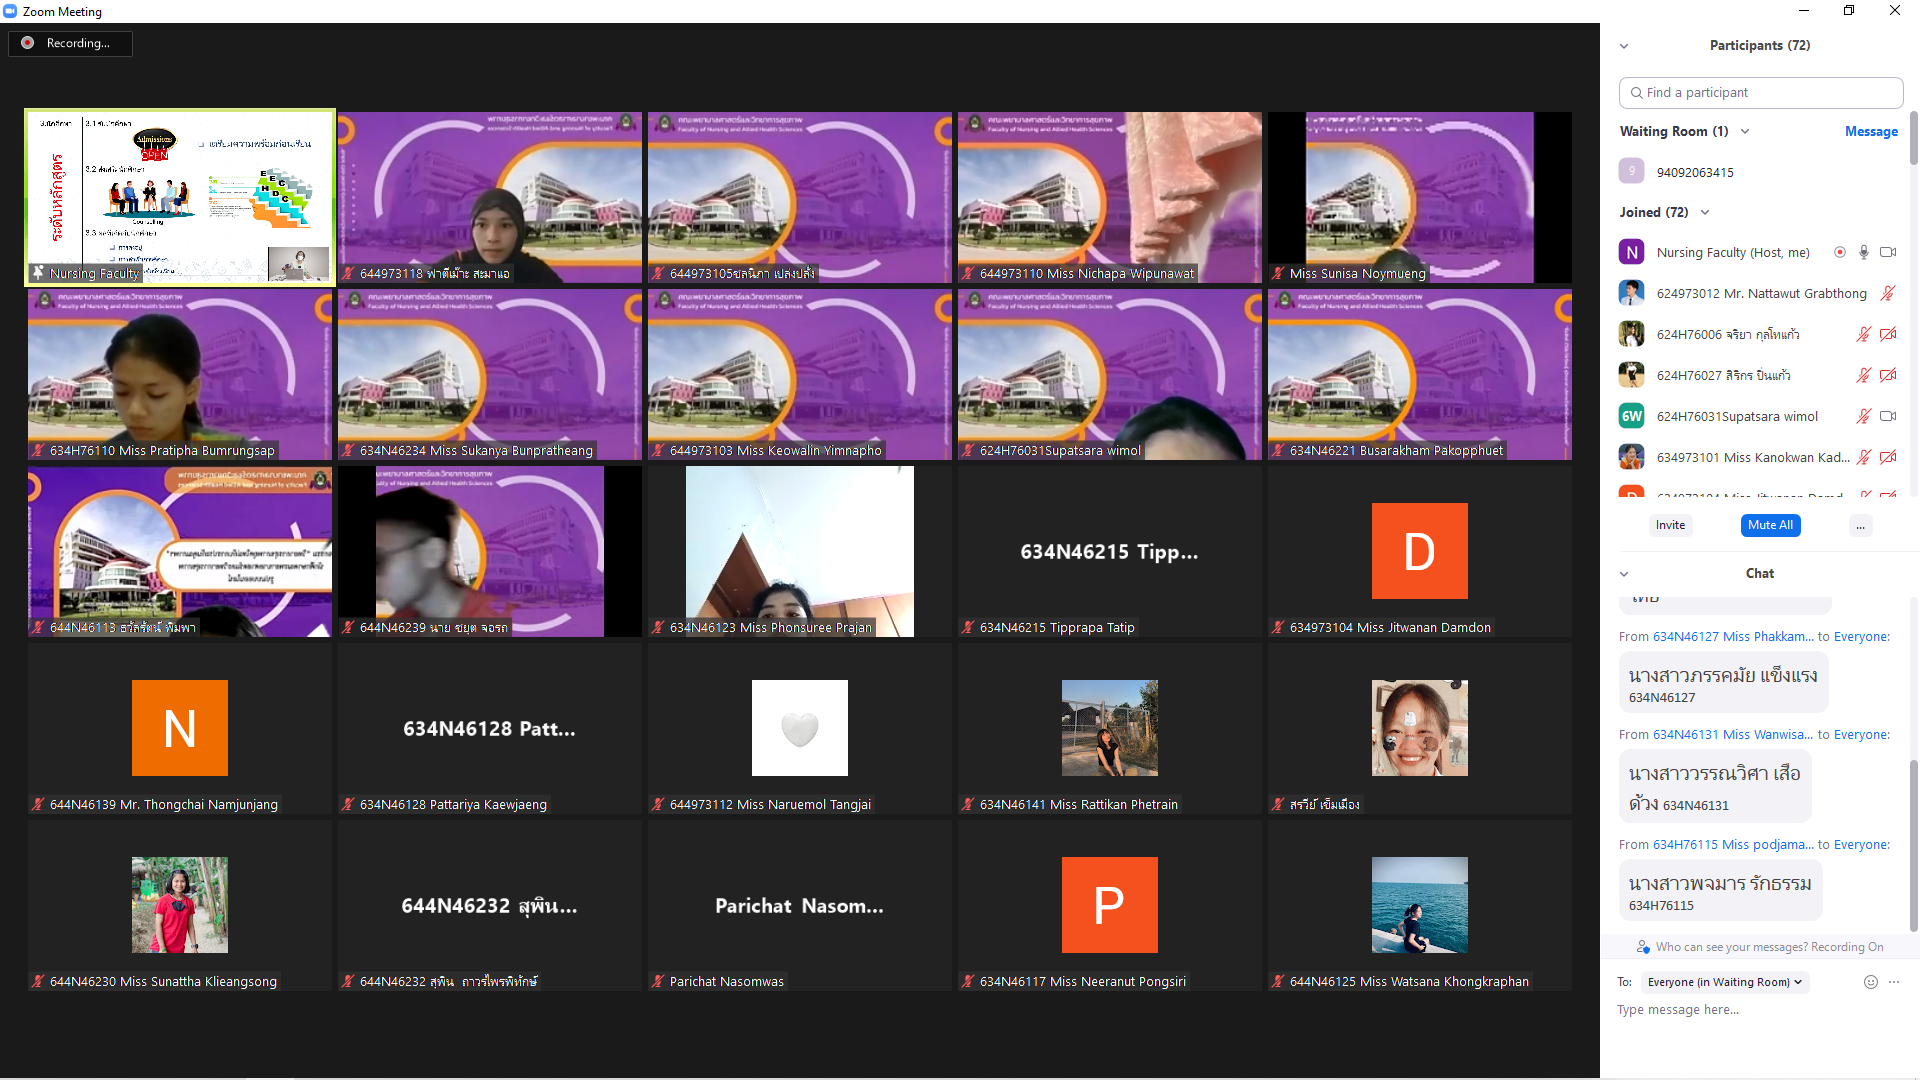
Task: Open the chat recipient dropdown Everyone (in Waiting Room)
Action: [1724, 982]
